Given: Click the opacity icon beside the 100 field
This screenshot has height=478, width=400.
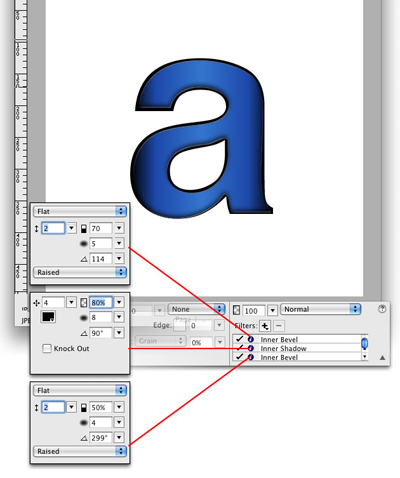Looking at the screenshot, I should click(236, 310).
